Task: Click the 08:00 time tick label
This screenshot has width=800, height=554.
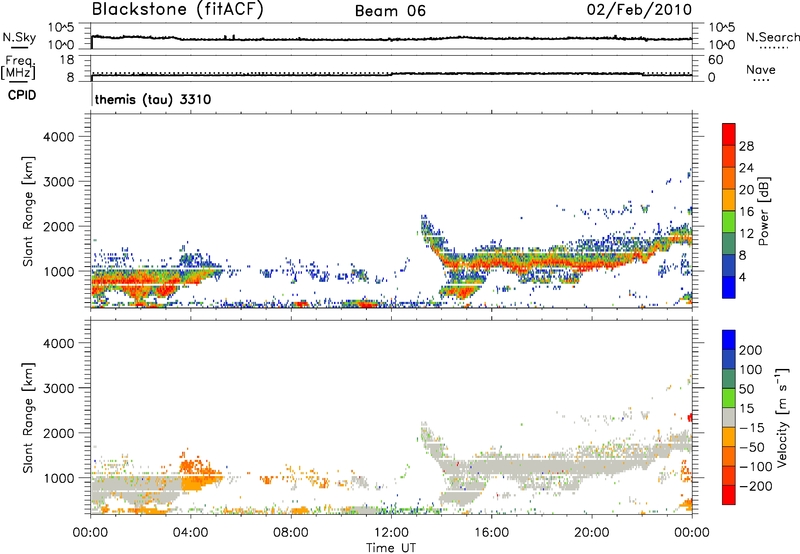Action: point(291,533)
